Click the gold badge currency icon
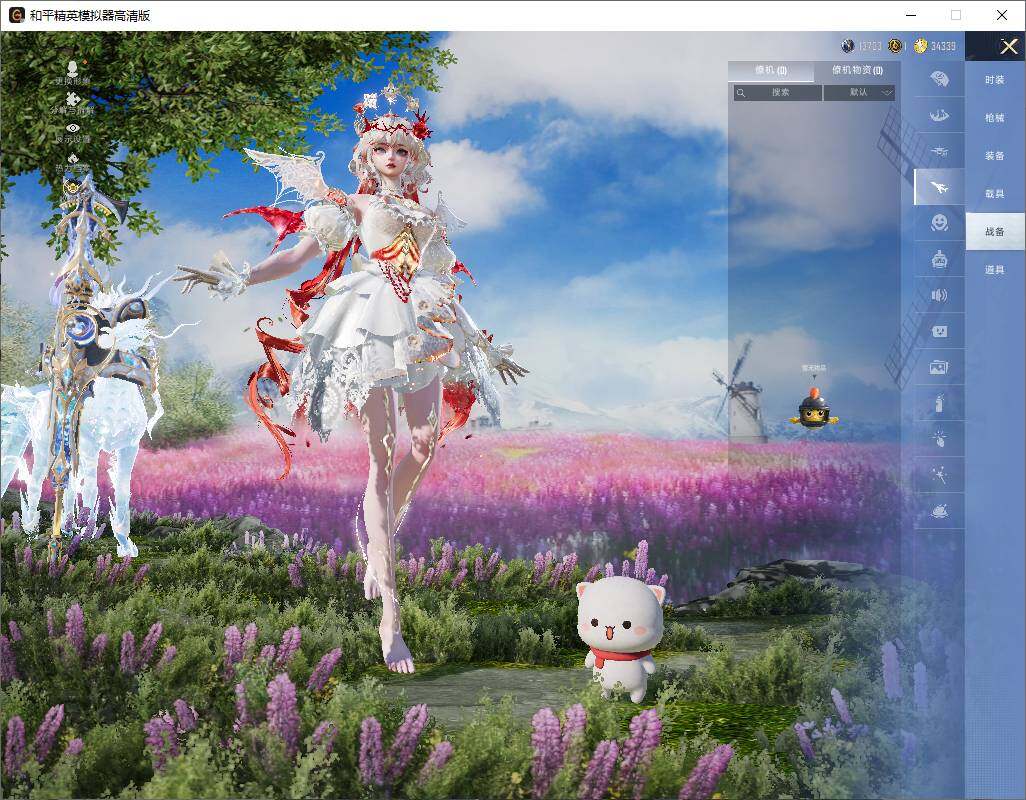The height and width of the screenshot is (800, 1026). [894, 46]
